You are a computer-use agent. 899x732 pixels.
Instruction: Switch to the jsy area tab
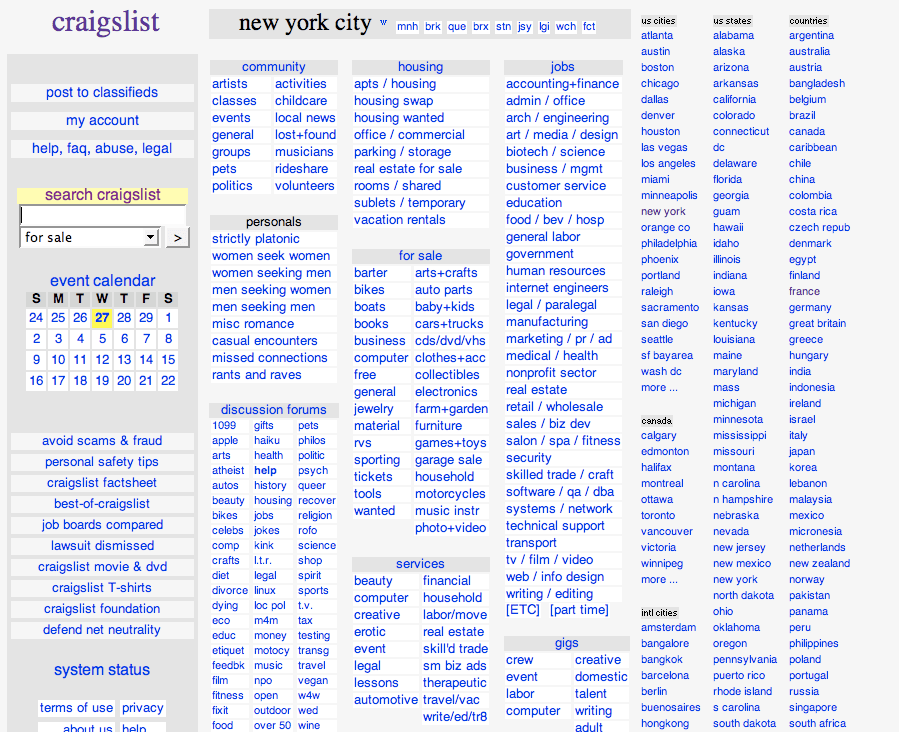point(524,27)
